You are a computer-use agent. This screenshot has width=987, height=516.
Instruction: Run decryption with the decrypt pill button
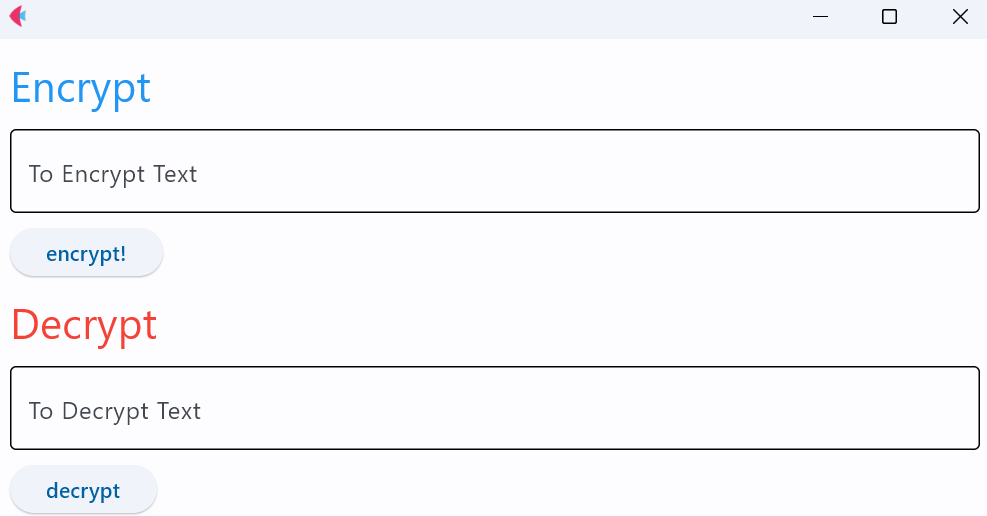coord(83,490)
